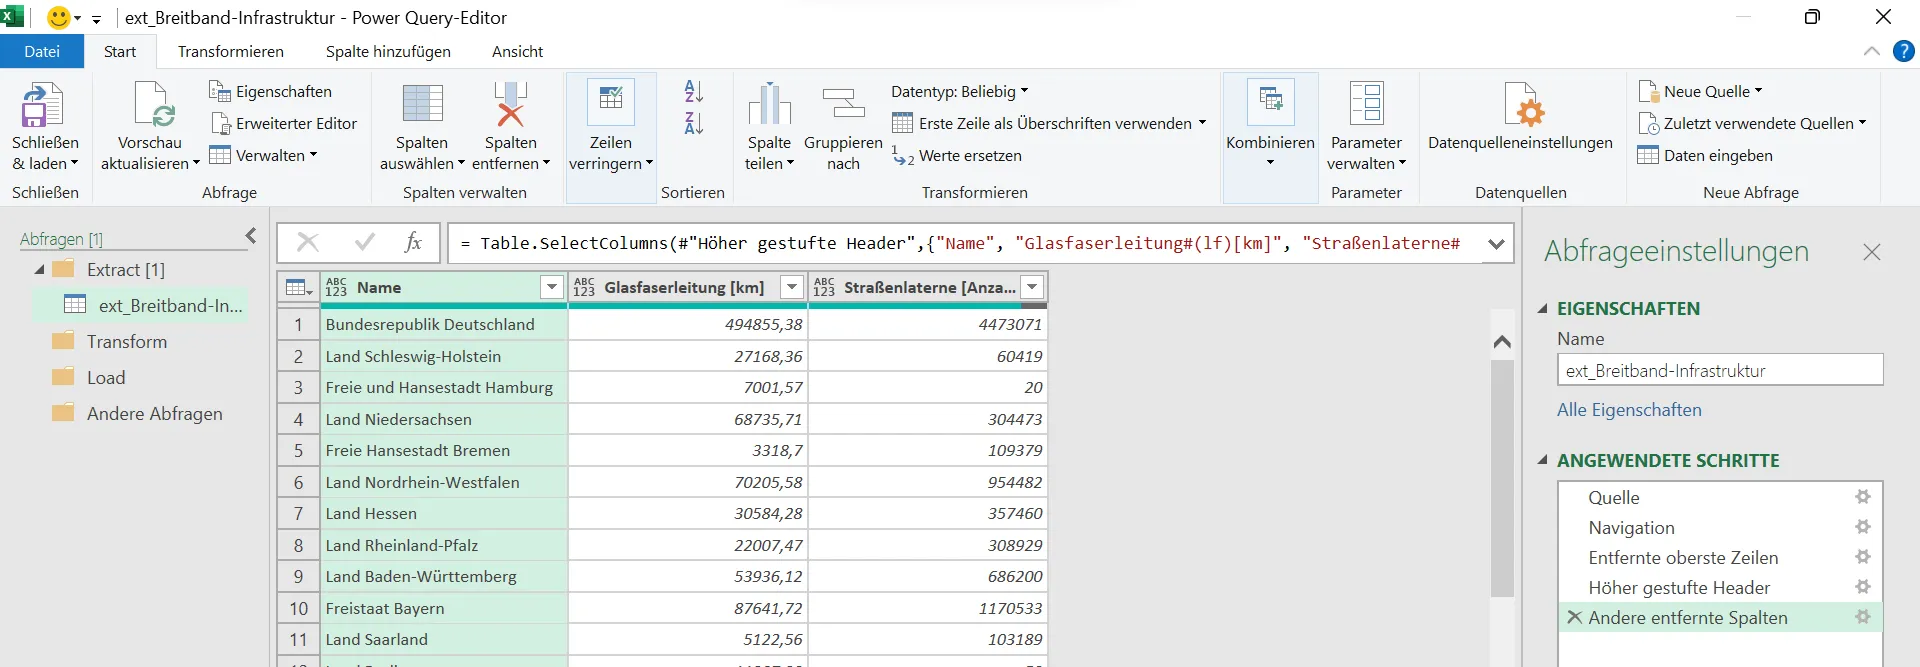Click Erste Zeile als Überschriften verwenden
The height and width of the screenshot is (667, 1920).
pos(1048,123)
